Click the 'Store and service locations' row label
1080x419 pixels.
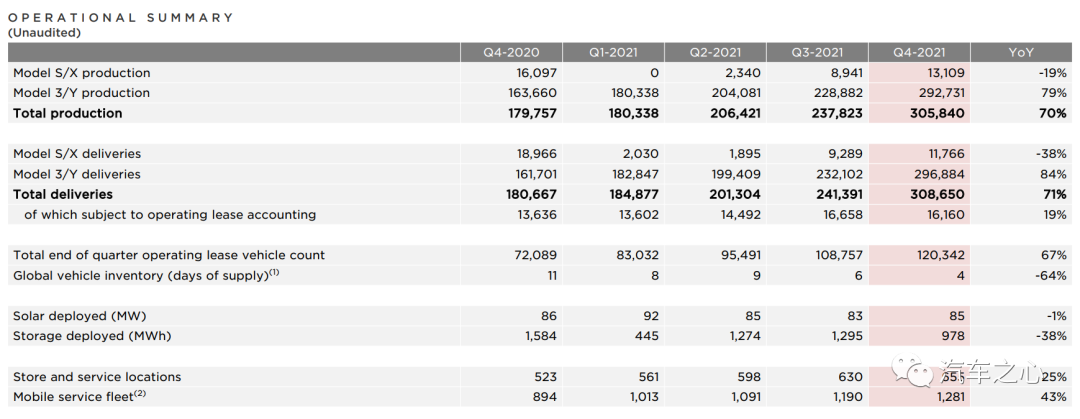[97, 377]
